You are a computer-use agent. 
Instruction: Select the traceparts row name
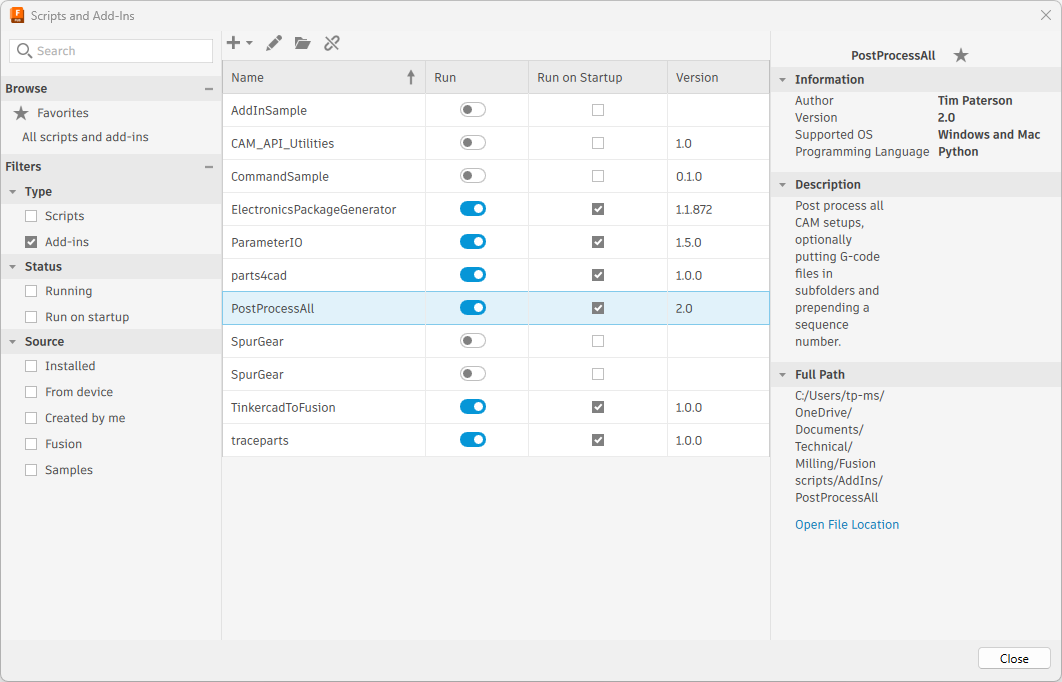[x=259, y=441]
